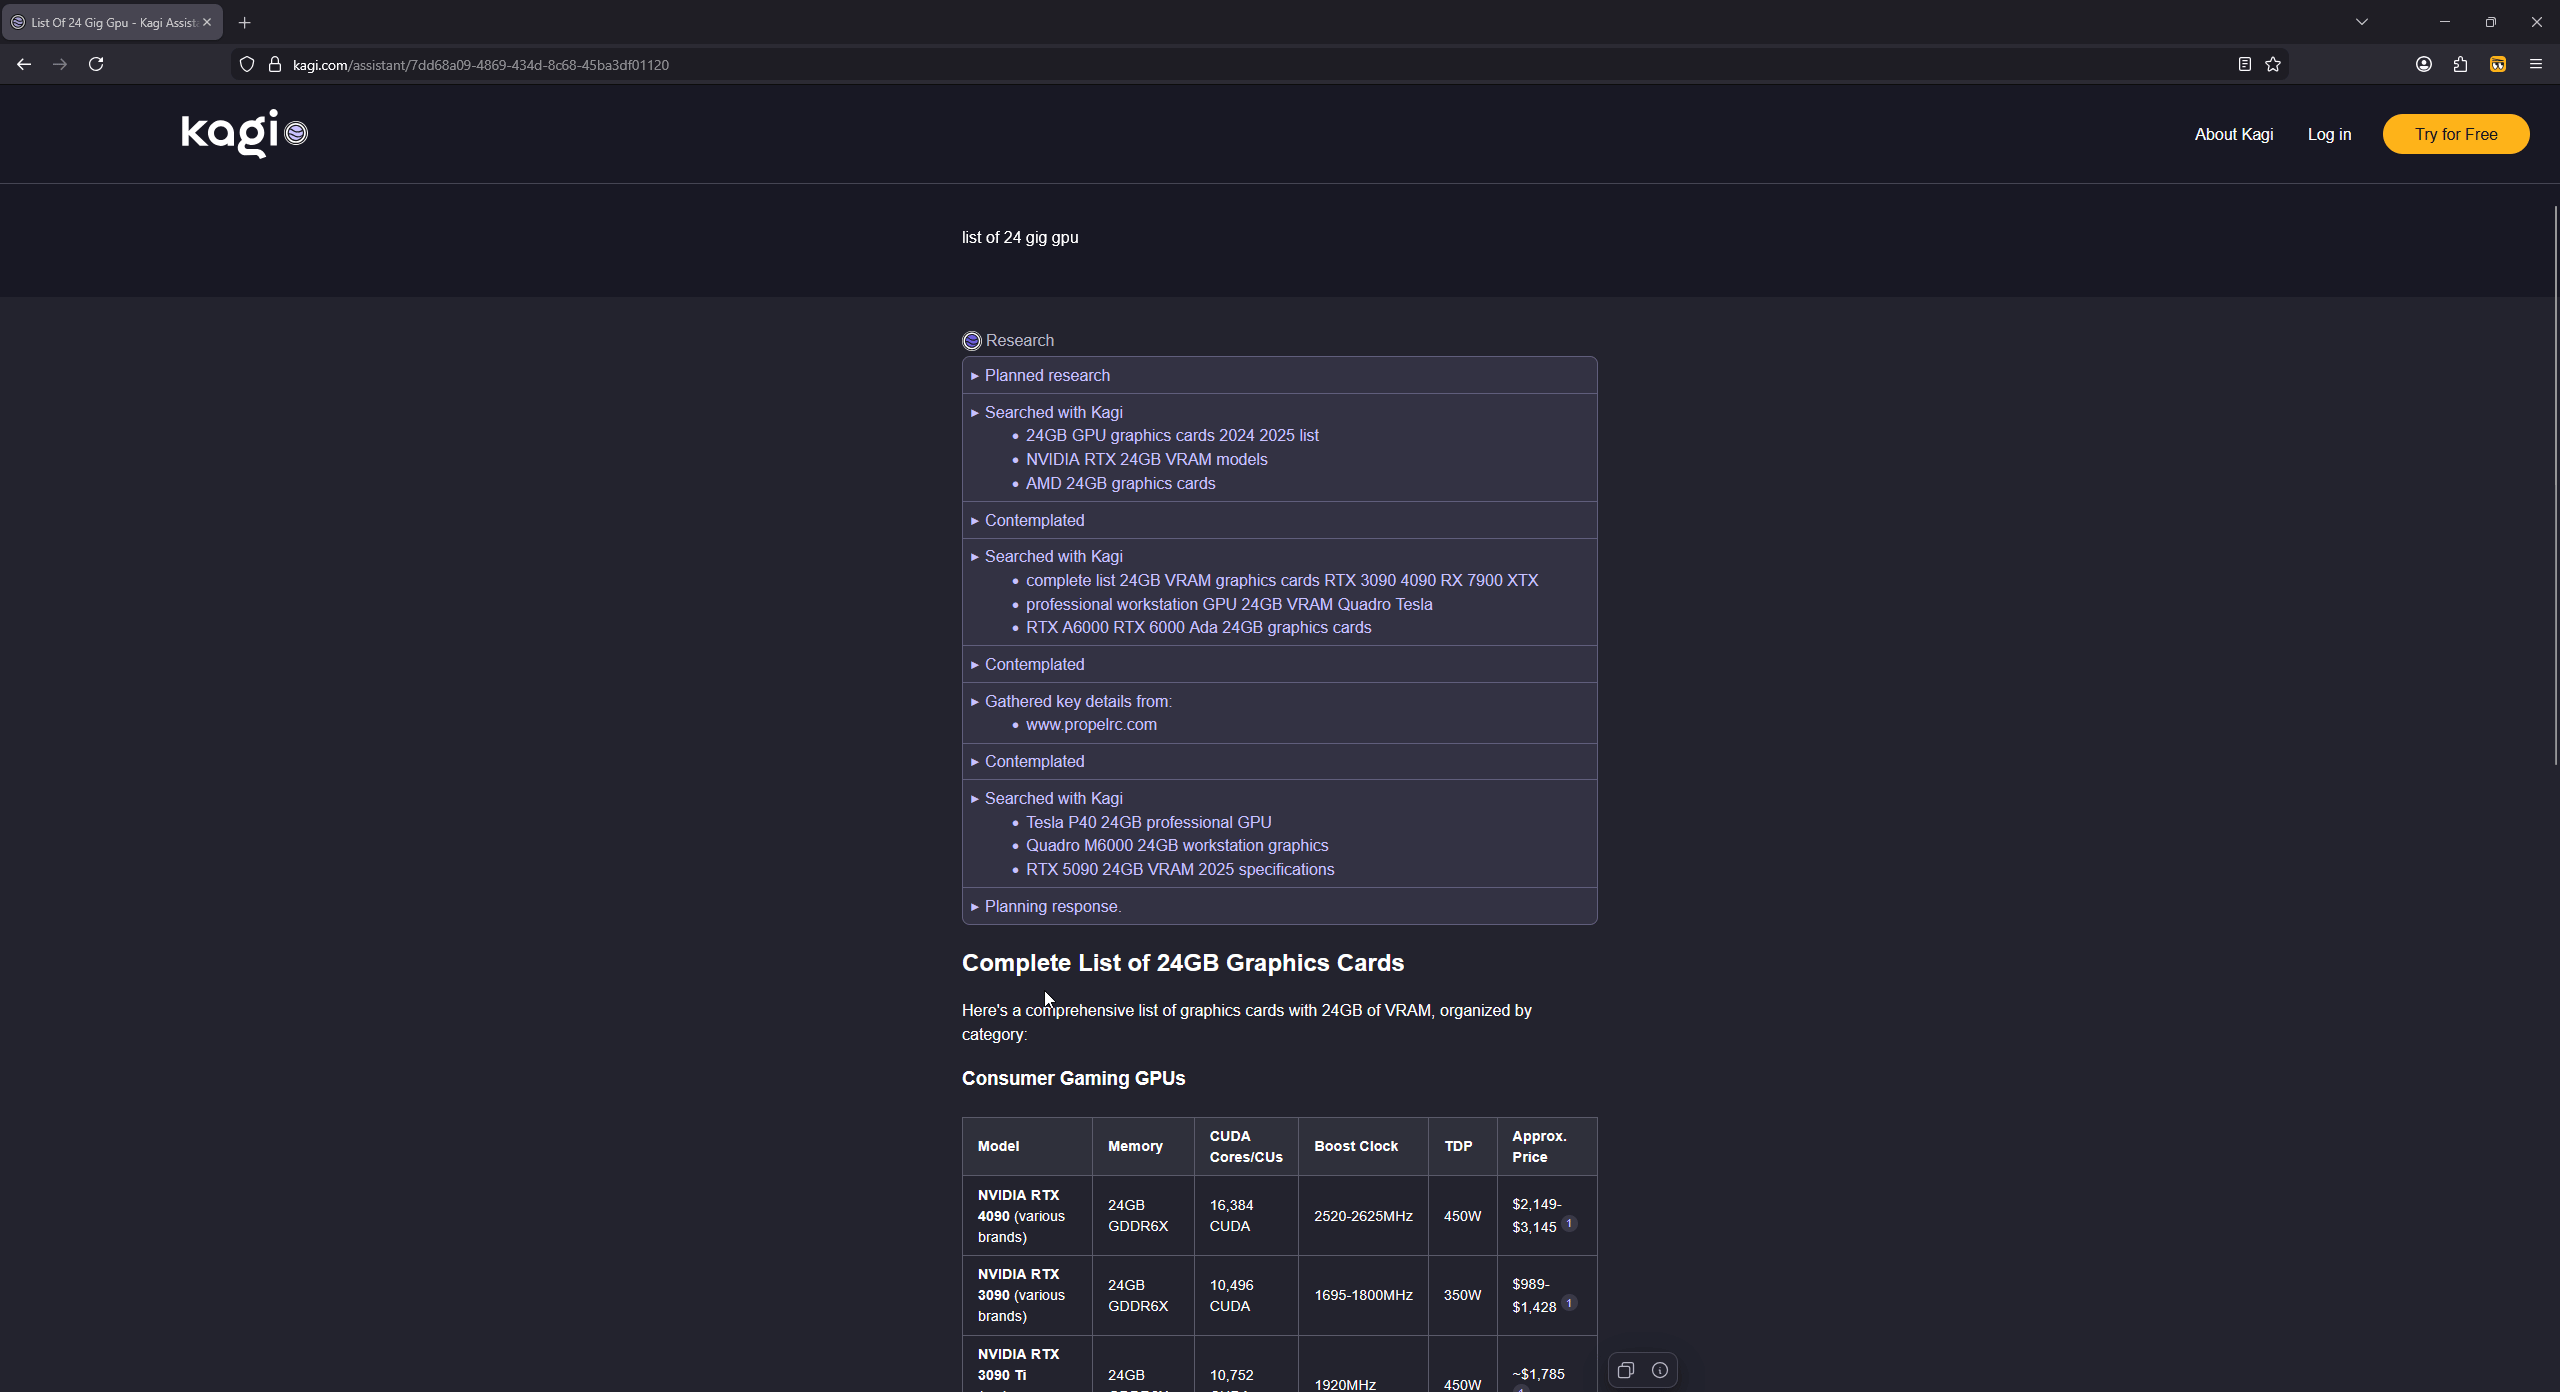This screenshot has height=1392, width=2560.
Task: Reload the current browser page
Action: tap(96, 64)
